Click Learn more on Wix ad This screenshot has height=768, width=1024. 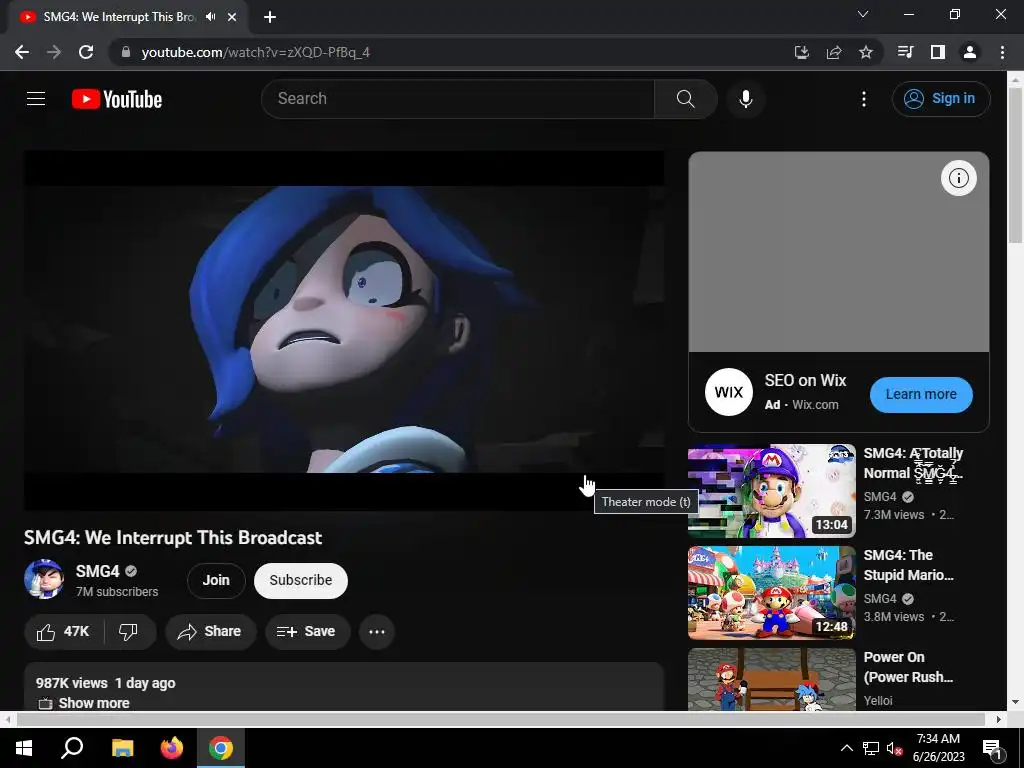(x=921, y=394)
